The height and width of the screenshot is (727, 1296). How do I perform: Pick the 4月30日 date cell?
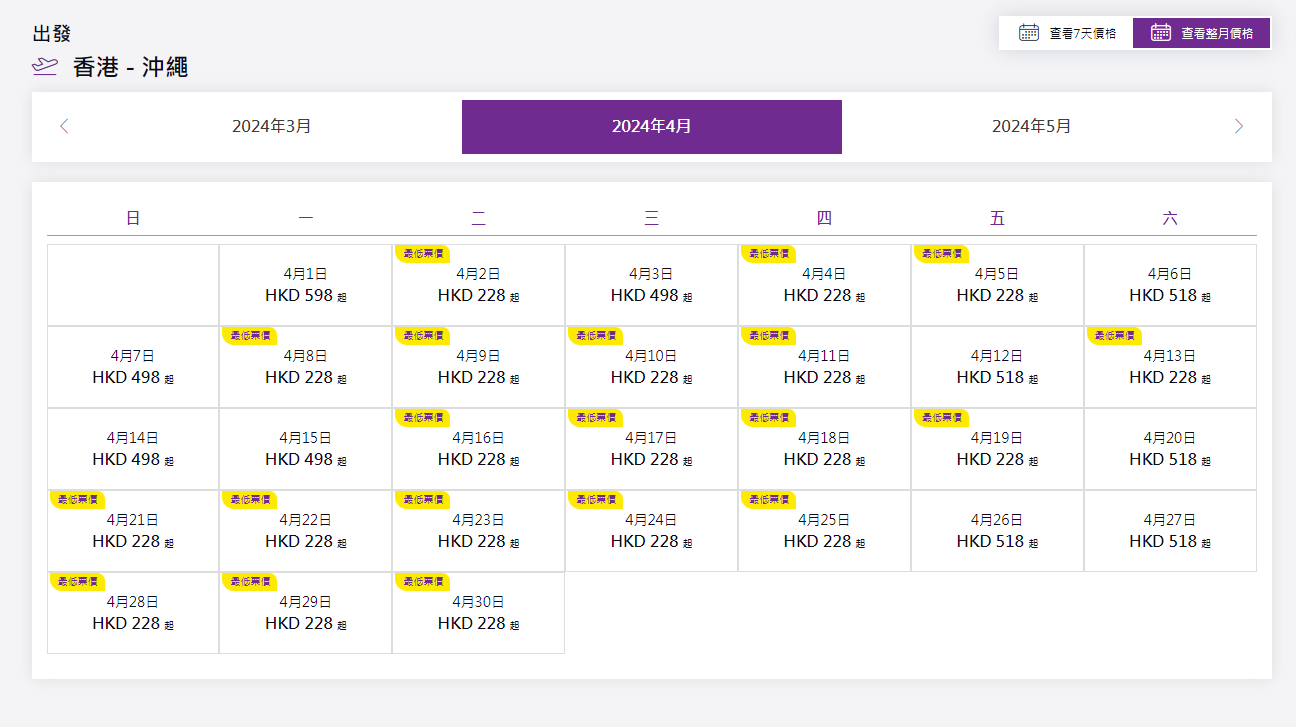[478, 614]
